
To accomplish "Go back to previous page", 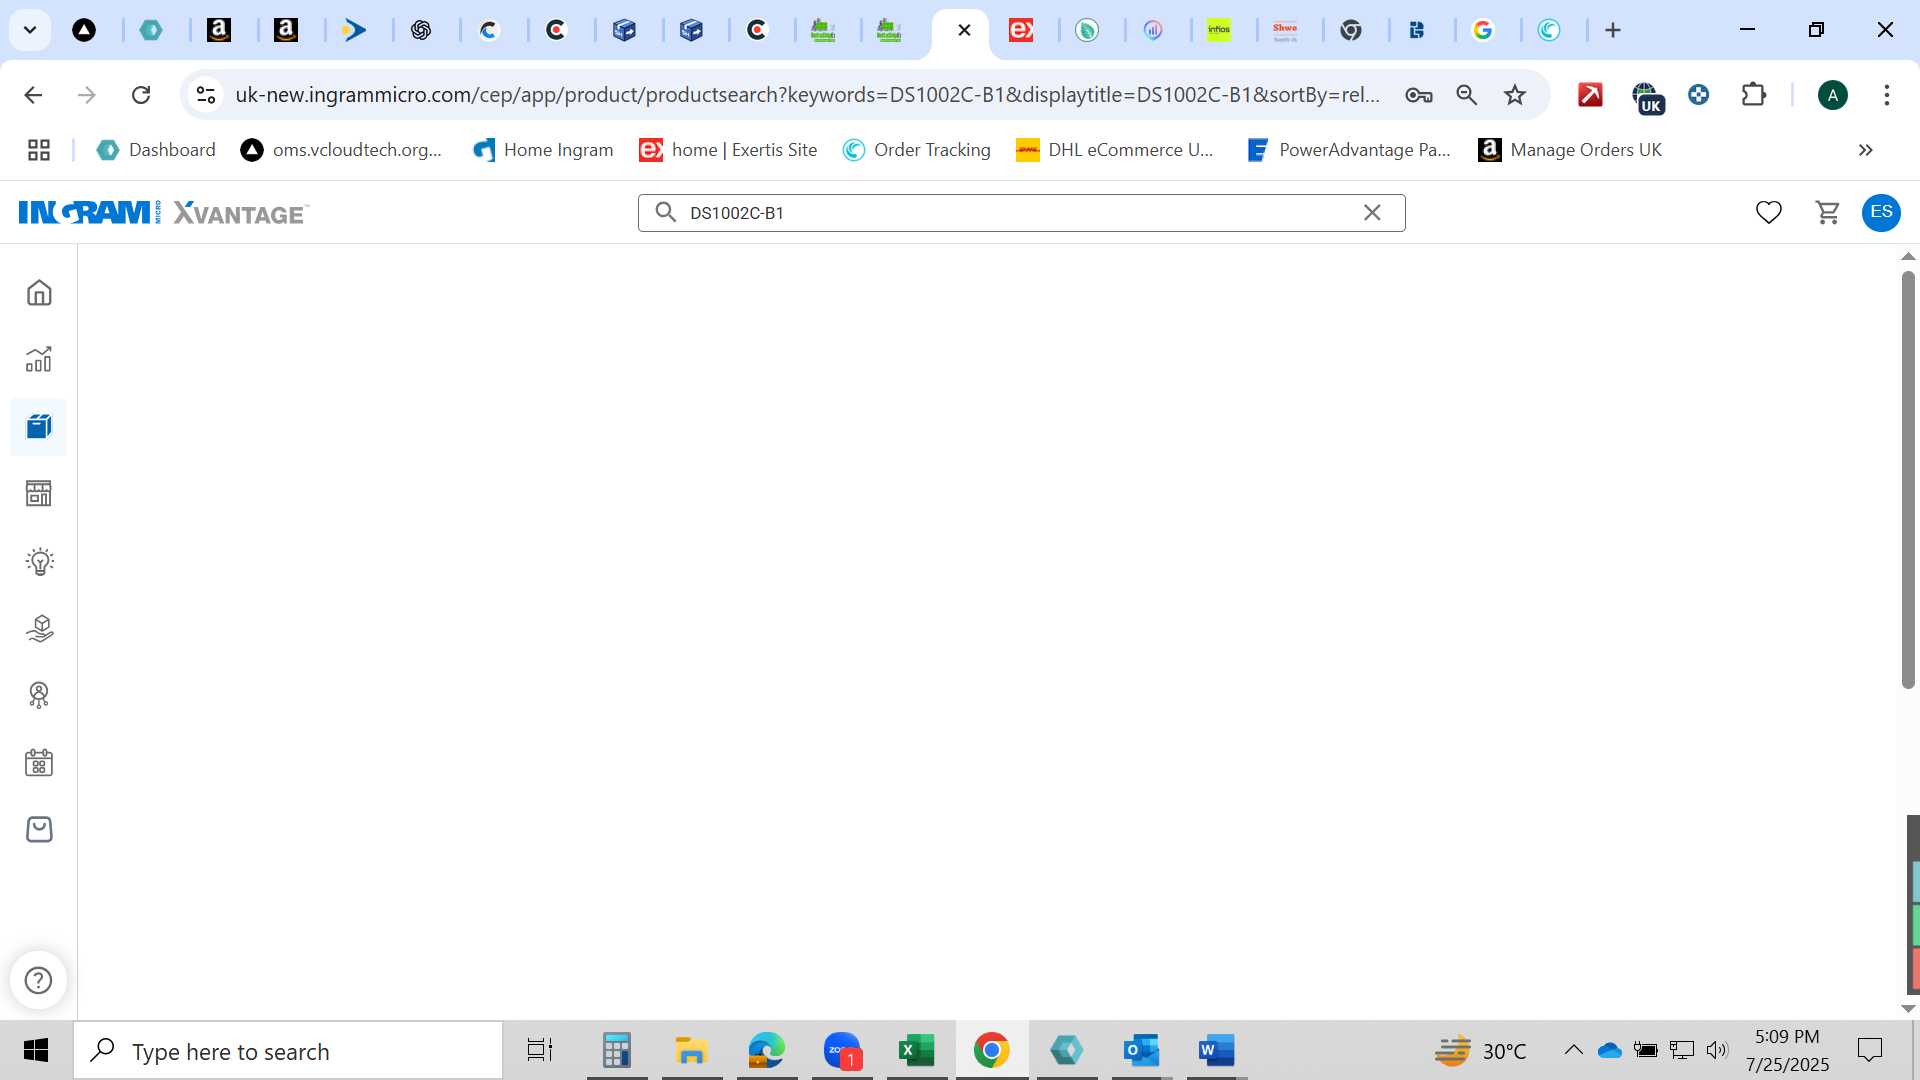I will click(x=33, y=95).
